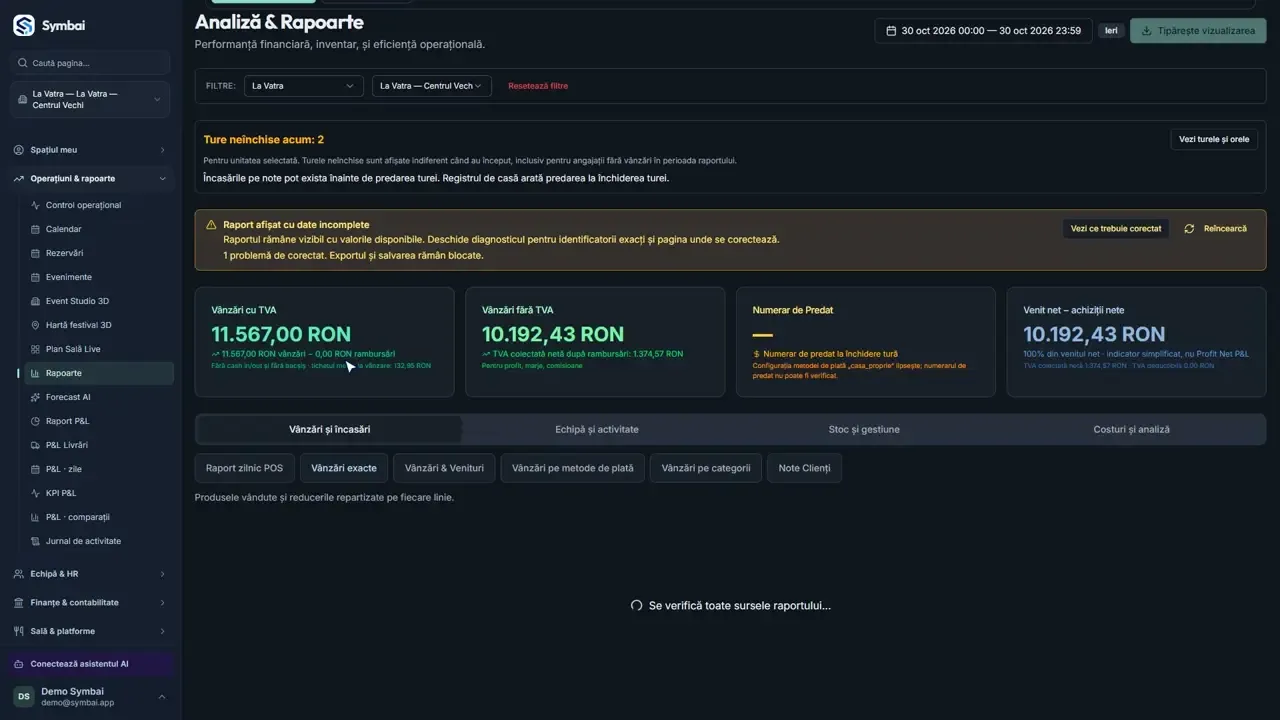
Task: Click Vezi ce trebuie corectat button
Action: click(x=1116, y=229)
